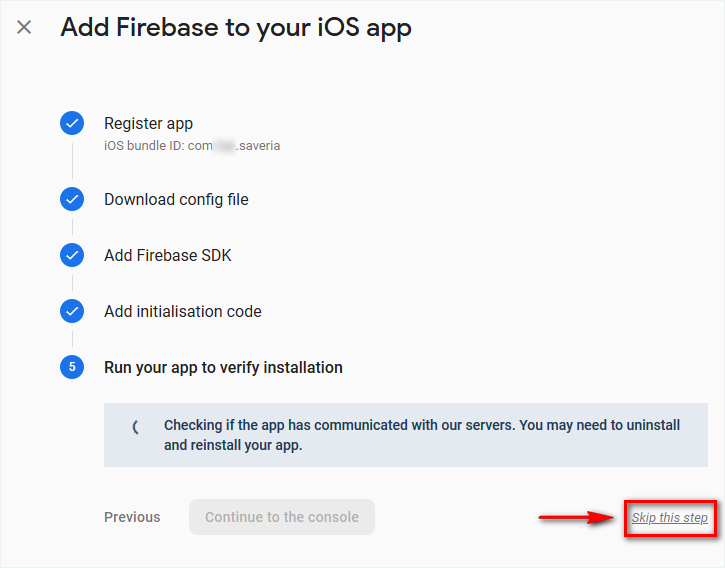Close the Add Firebase dialog with X
The image size is (725, 568).
coord(24,27)
